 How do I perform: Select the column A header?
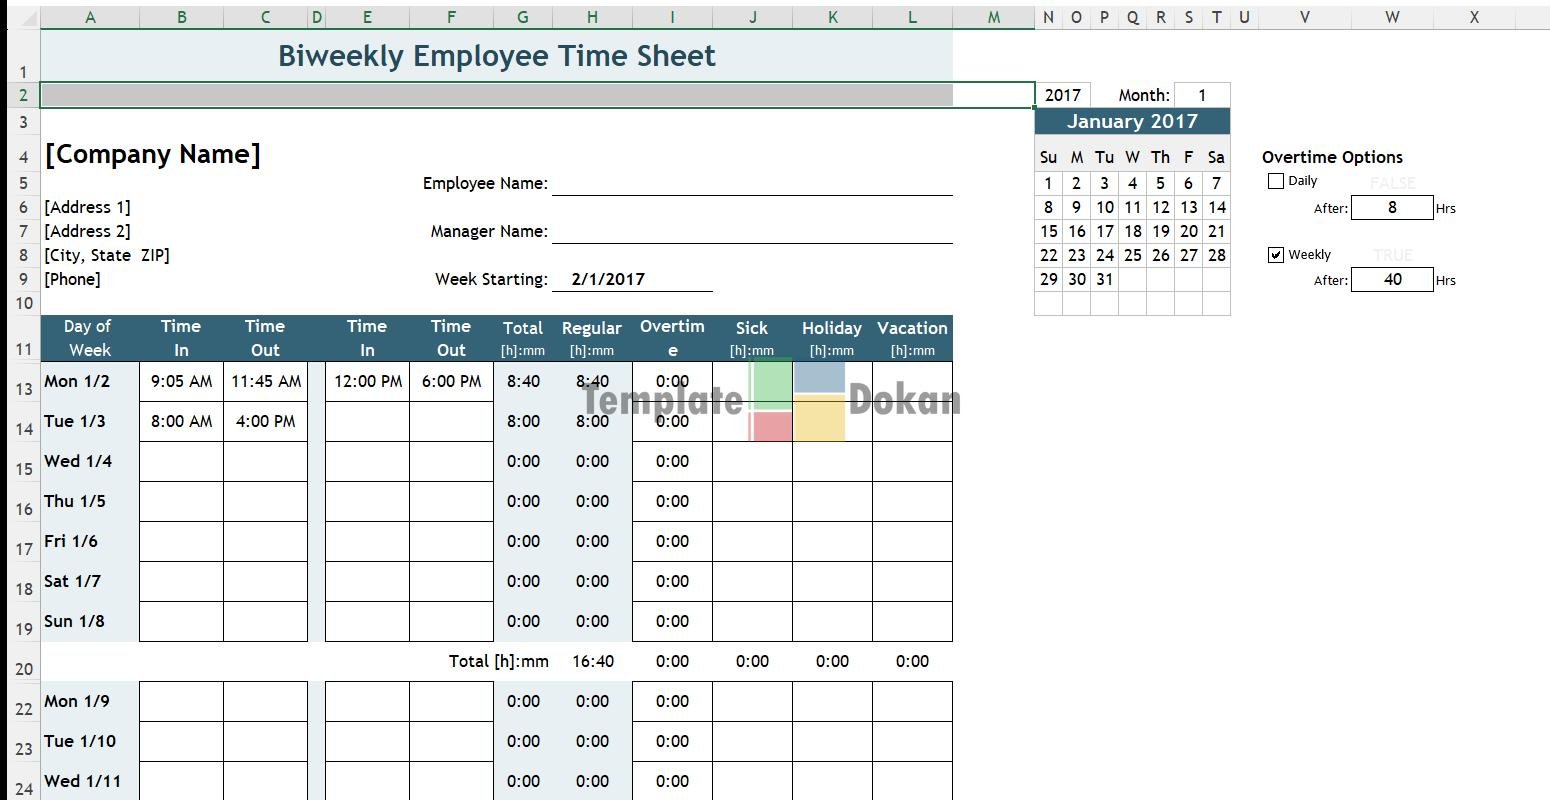click(x=90, y=17)
